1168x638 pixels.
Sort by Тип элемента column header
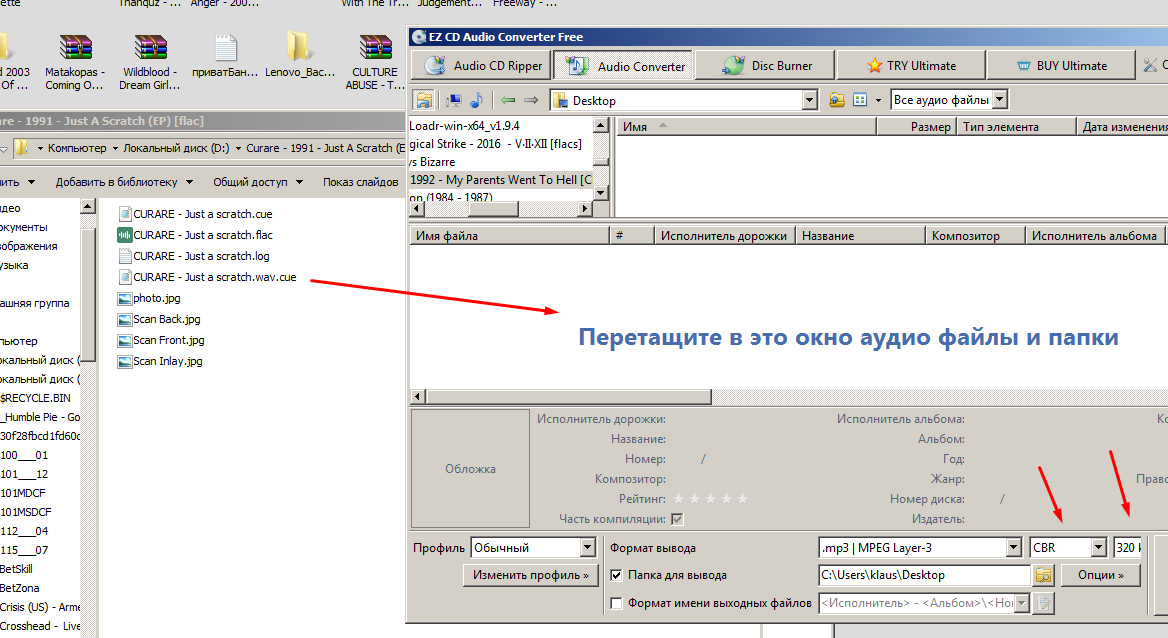[1017, 127]
